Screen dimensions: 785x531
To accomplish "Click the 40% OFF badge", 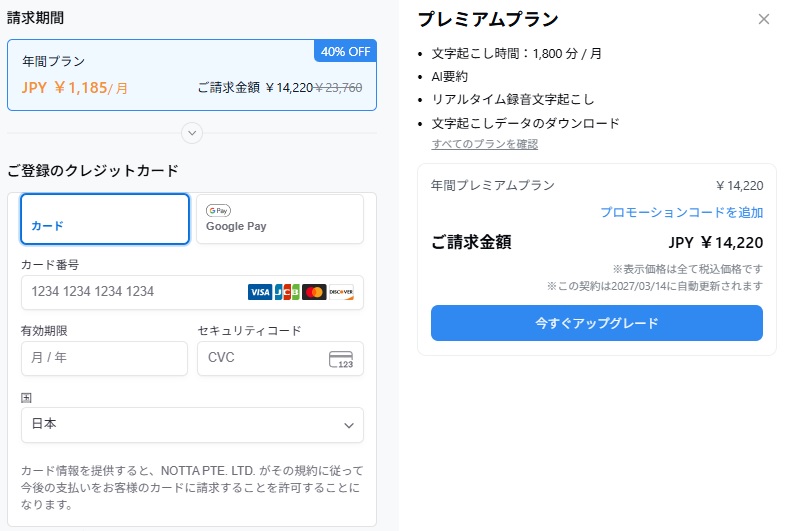I will [345, 51].
